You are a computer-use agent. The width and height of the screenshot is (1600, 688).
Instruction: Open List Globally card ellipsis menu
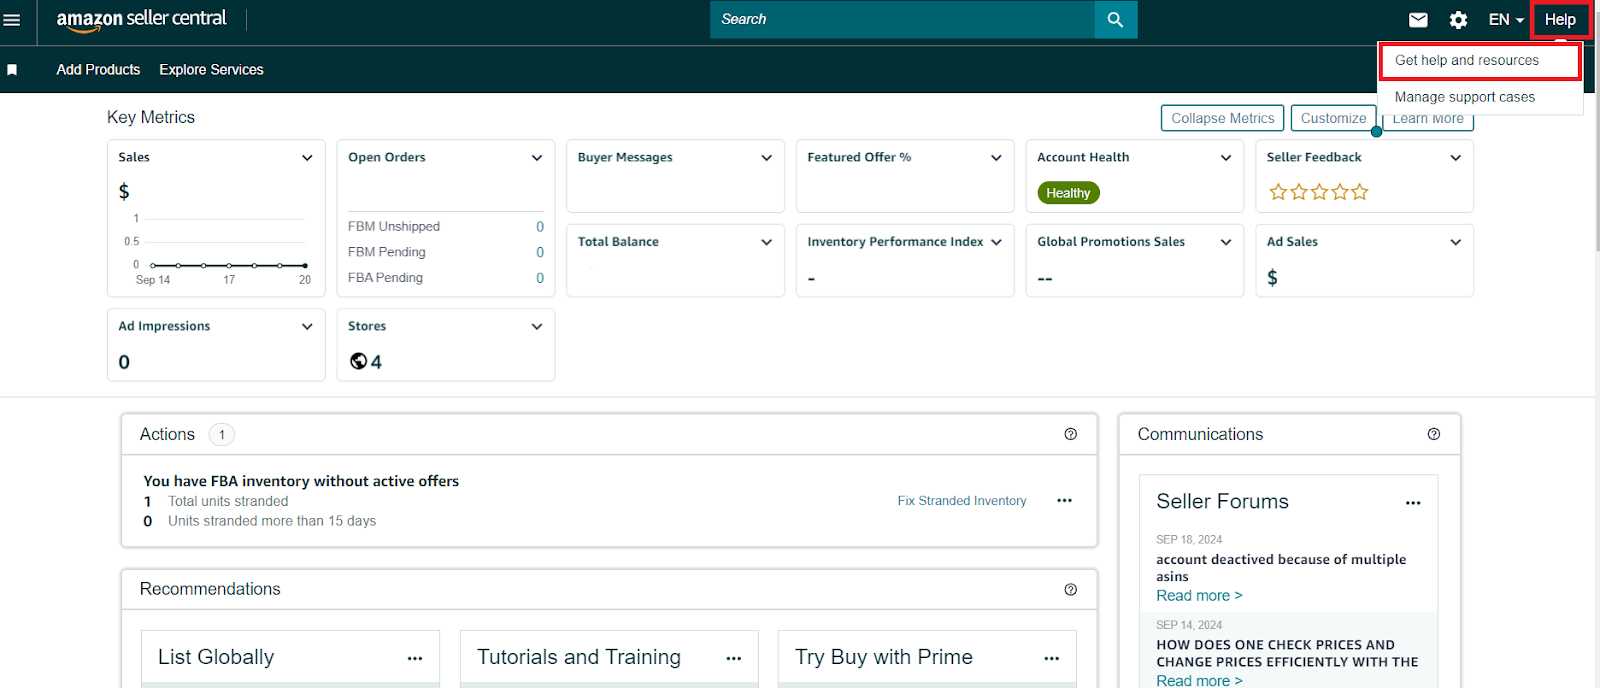tap(415, 658)
